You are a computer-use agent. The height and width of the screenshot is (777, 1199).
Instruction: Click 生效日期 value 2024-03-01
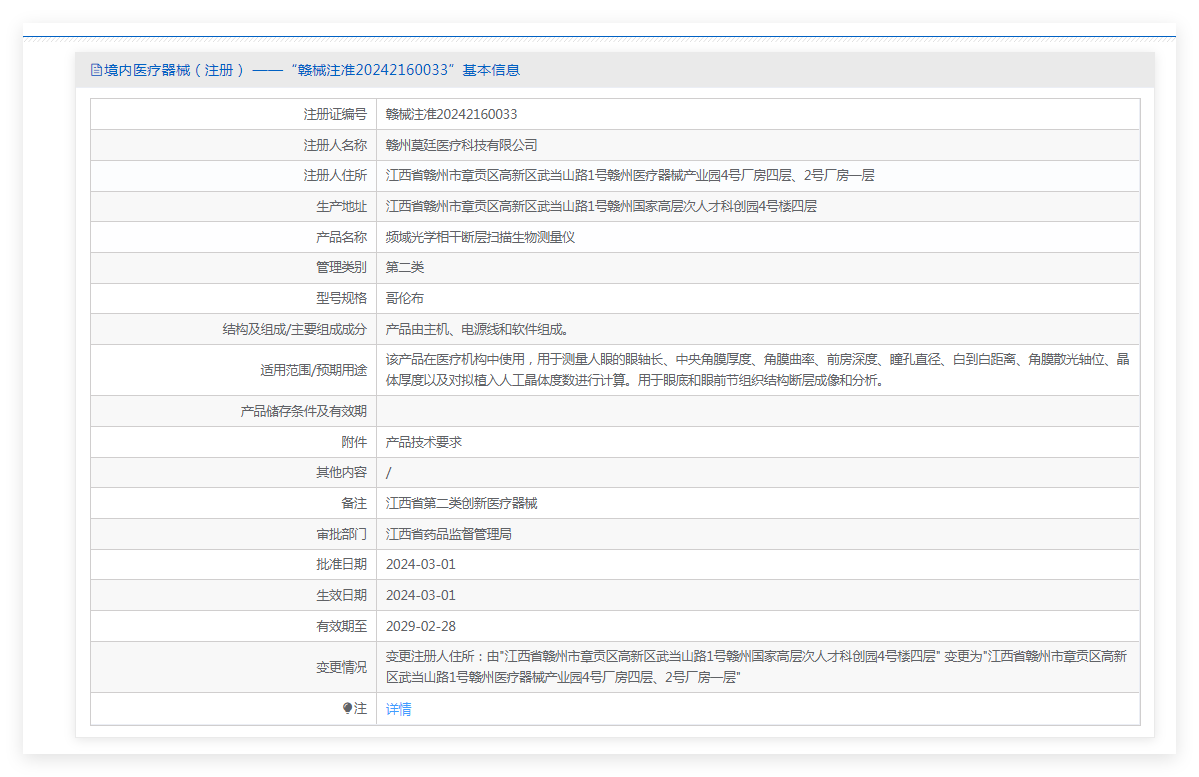tap(421, 595)
